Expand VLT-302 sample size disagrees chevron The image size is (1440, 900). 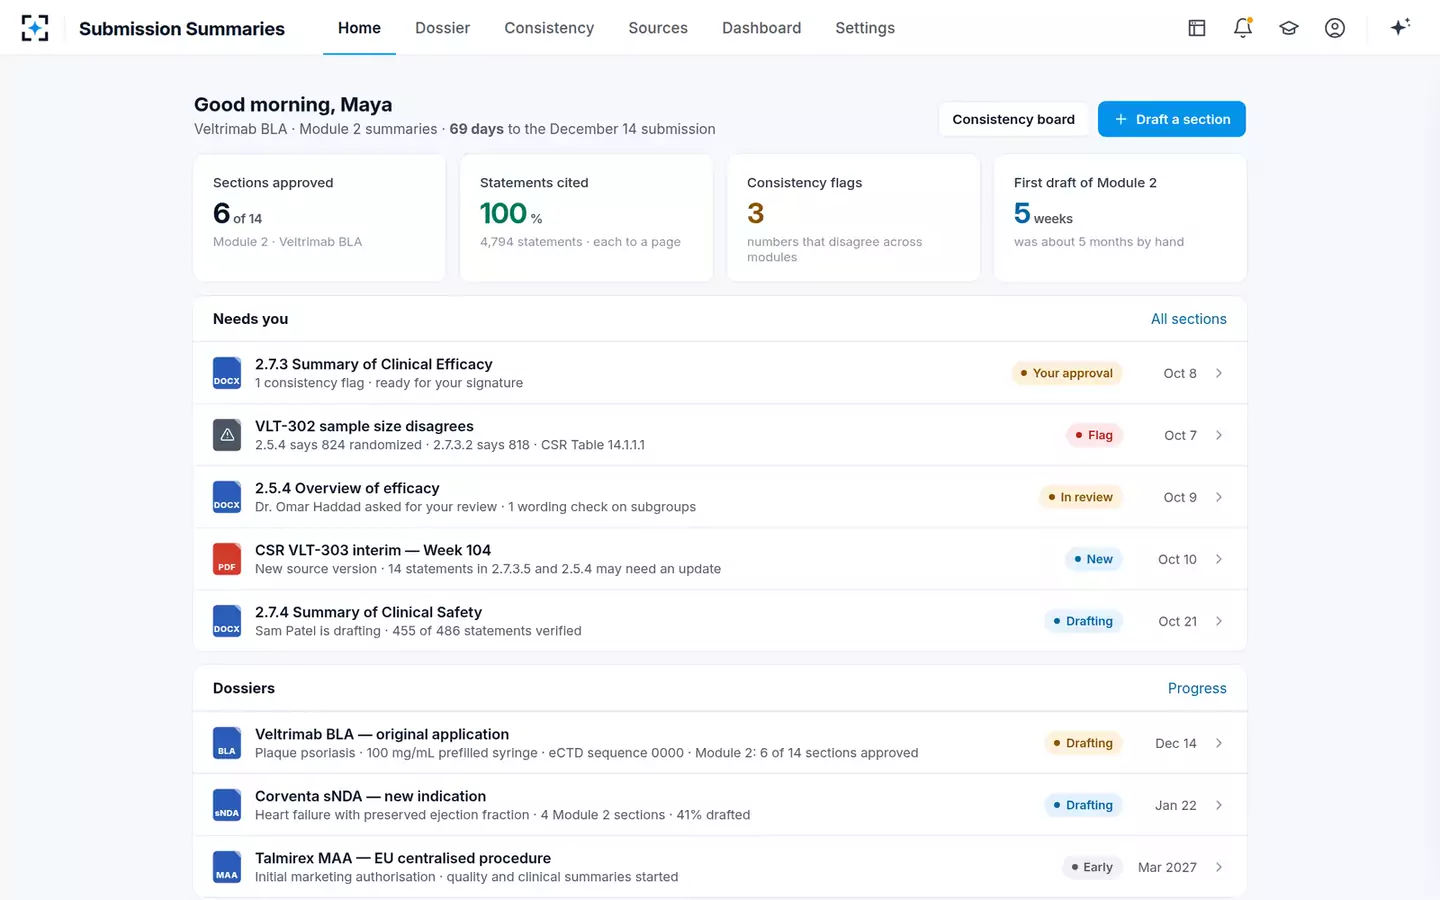coord(1219,435)
